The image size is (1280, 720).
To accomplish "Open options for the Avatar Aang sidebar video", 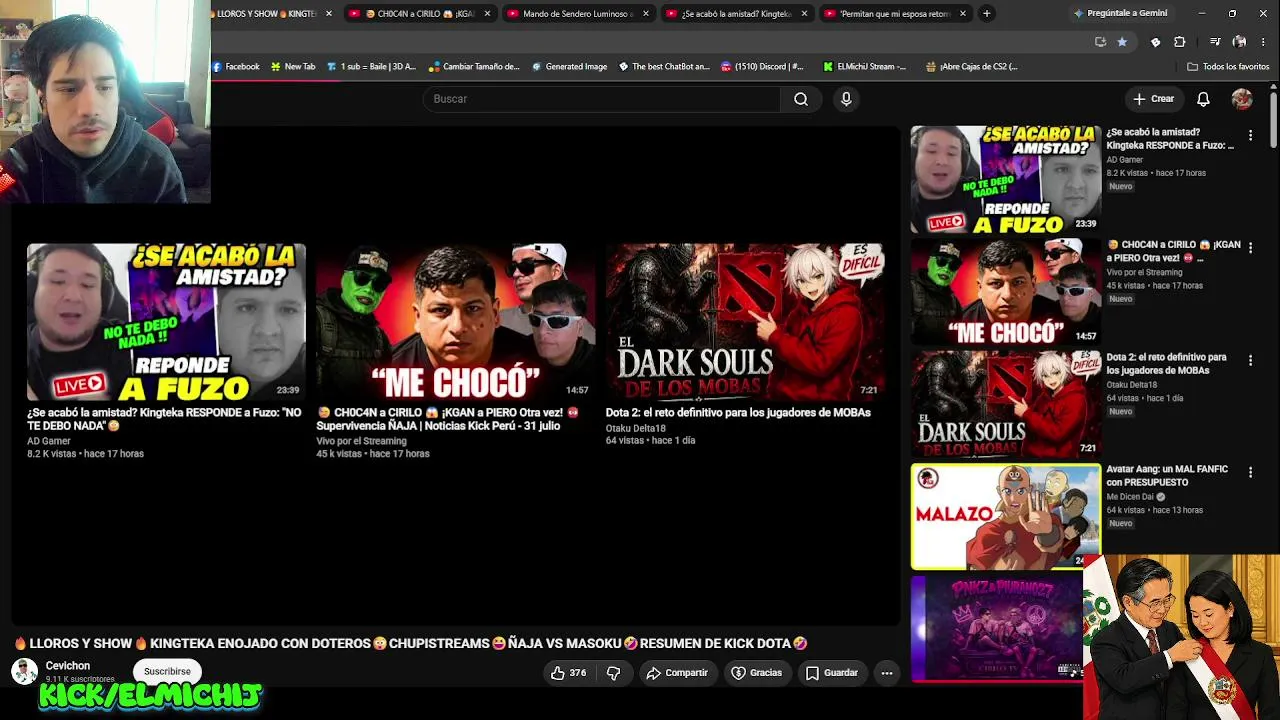I will [x=1250, y=472].
